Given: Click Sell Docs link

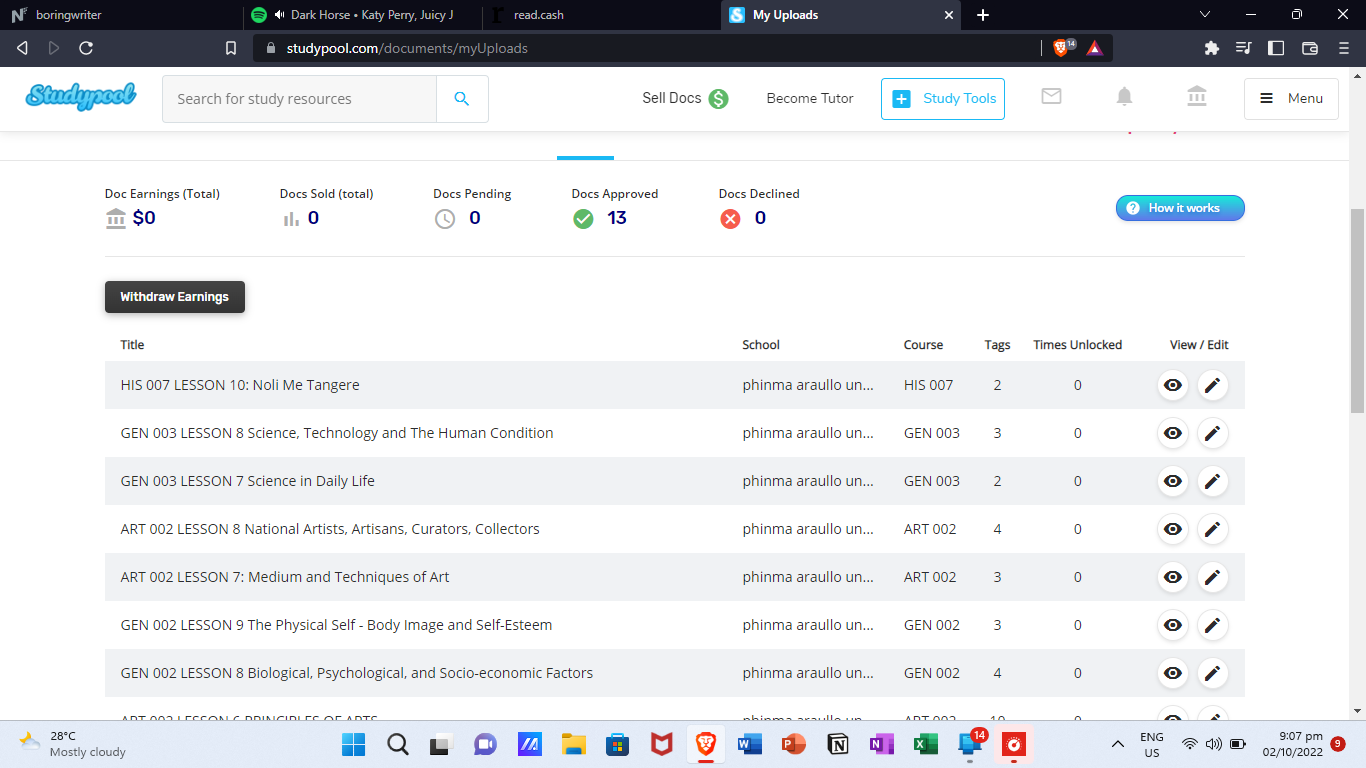Looking at the screenshot, I should click(x=685, y=98).
